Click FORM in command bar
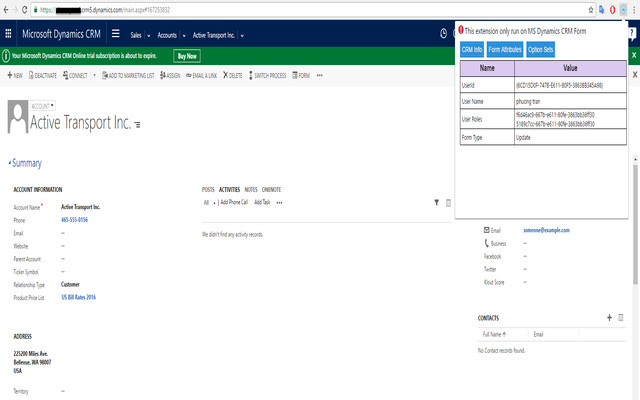This screenshot has height=400, width=640. (301, 76)
